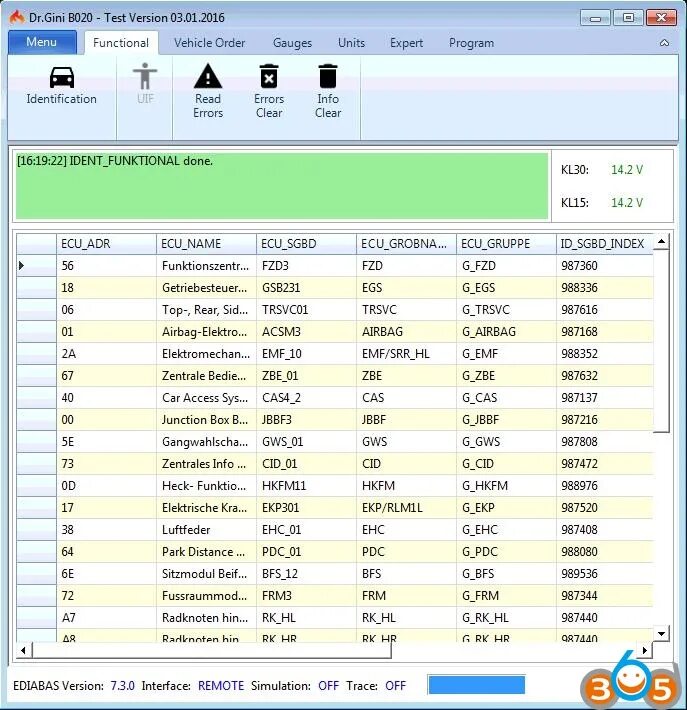Screen dimensions: 687x710
Task: Click the ECU_SGBD column header
Action: (307, 244)
